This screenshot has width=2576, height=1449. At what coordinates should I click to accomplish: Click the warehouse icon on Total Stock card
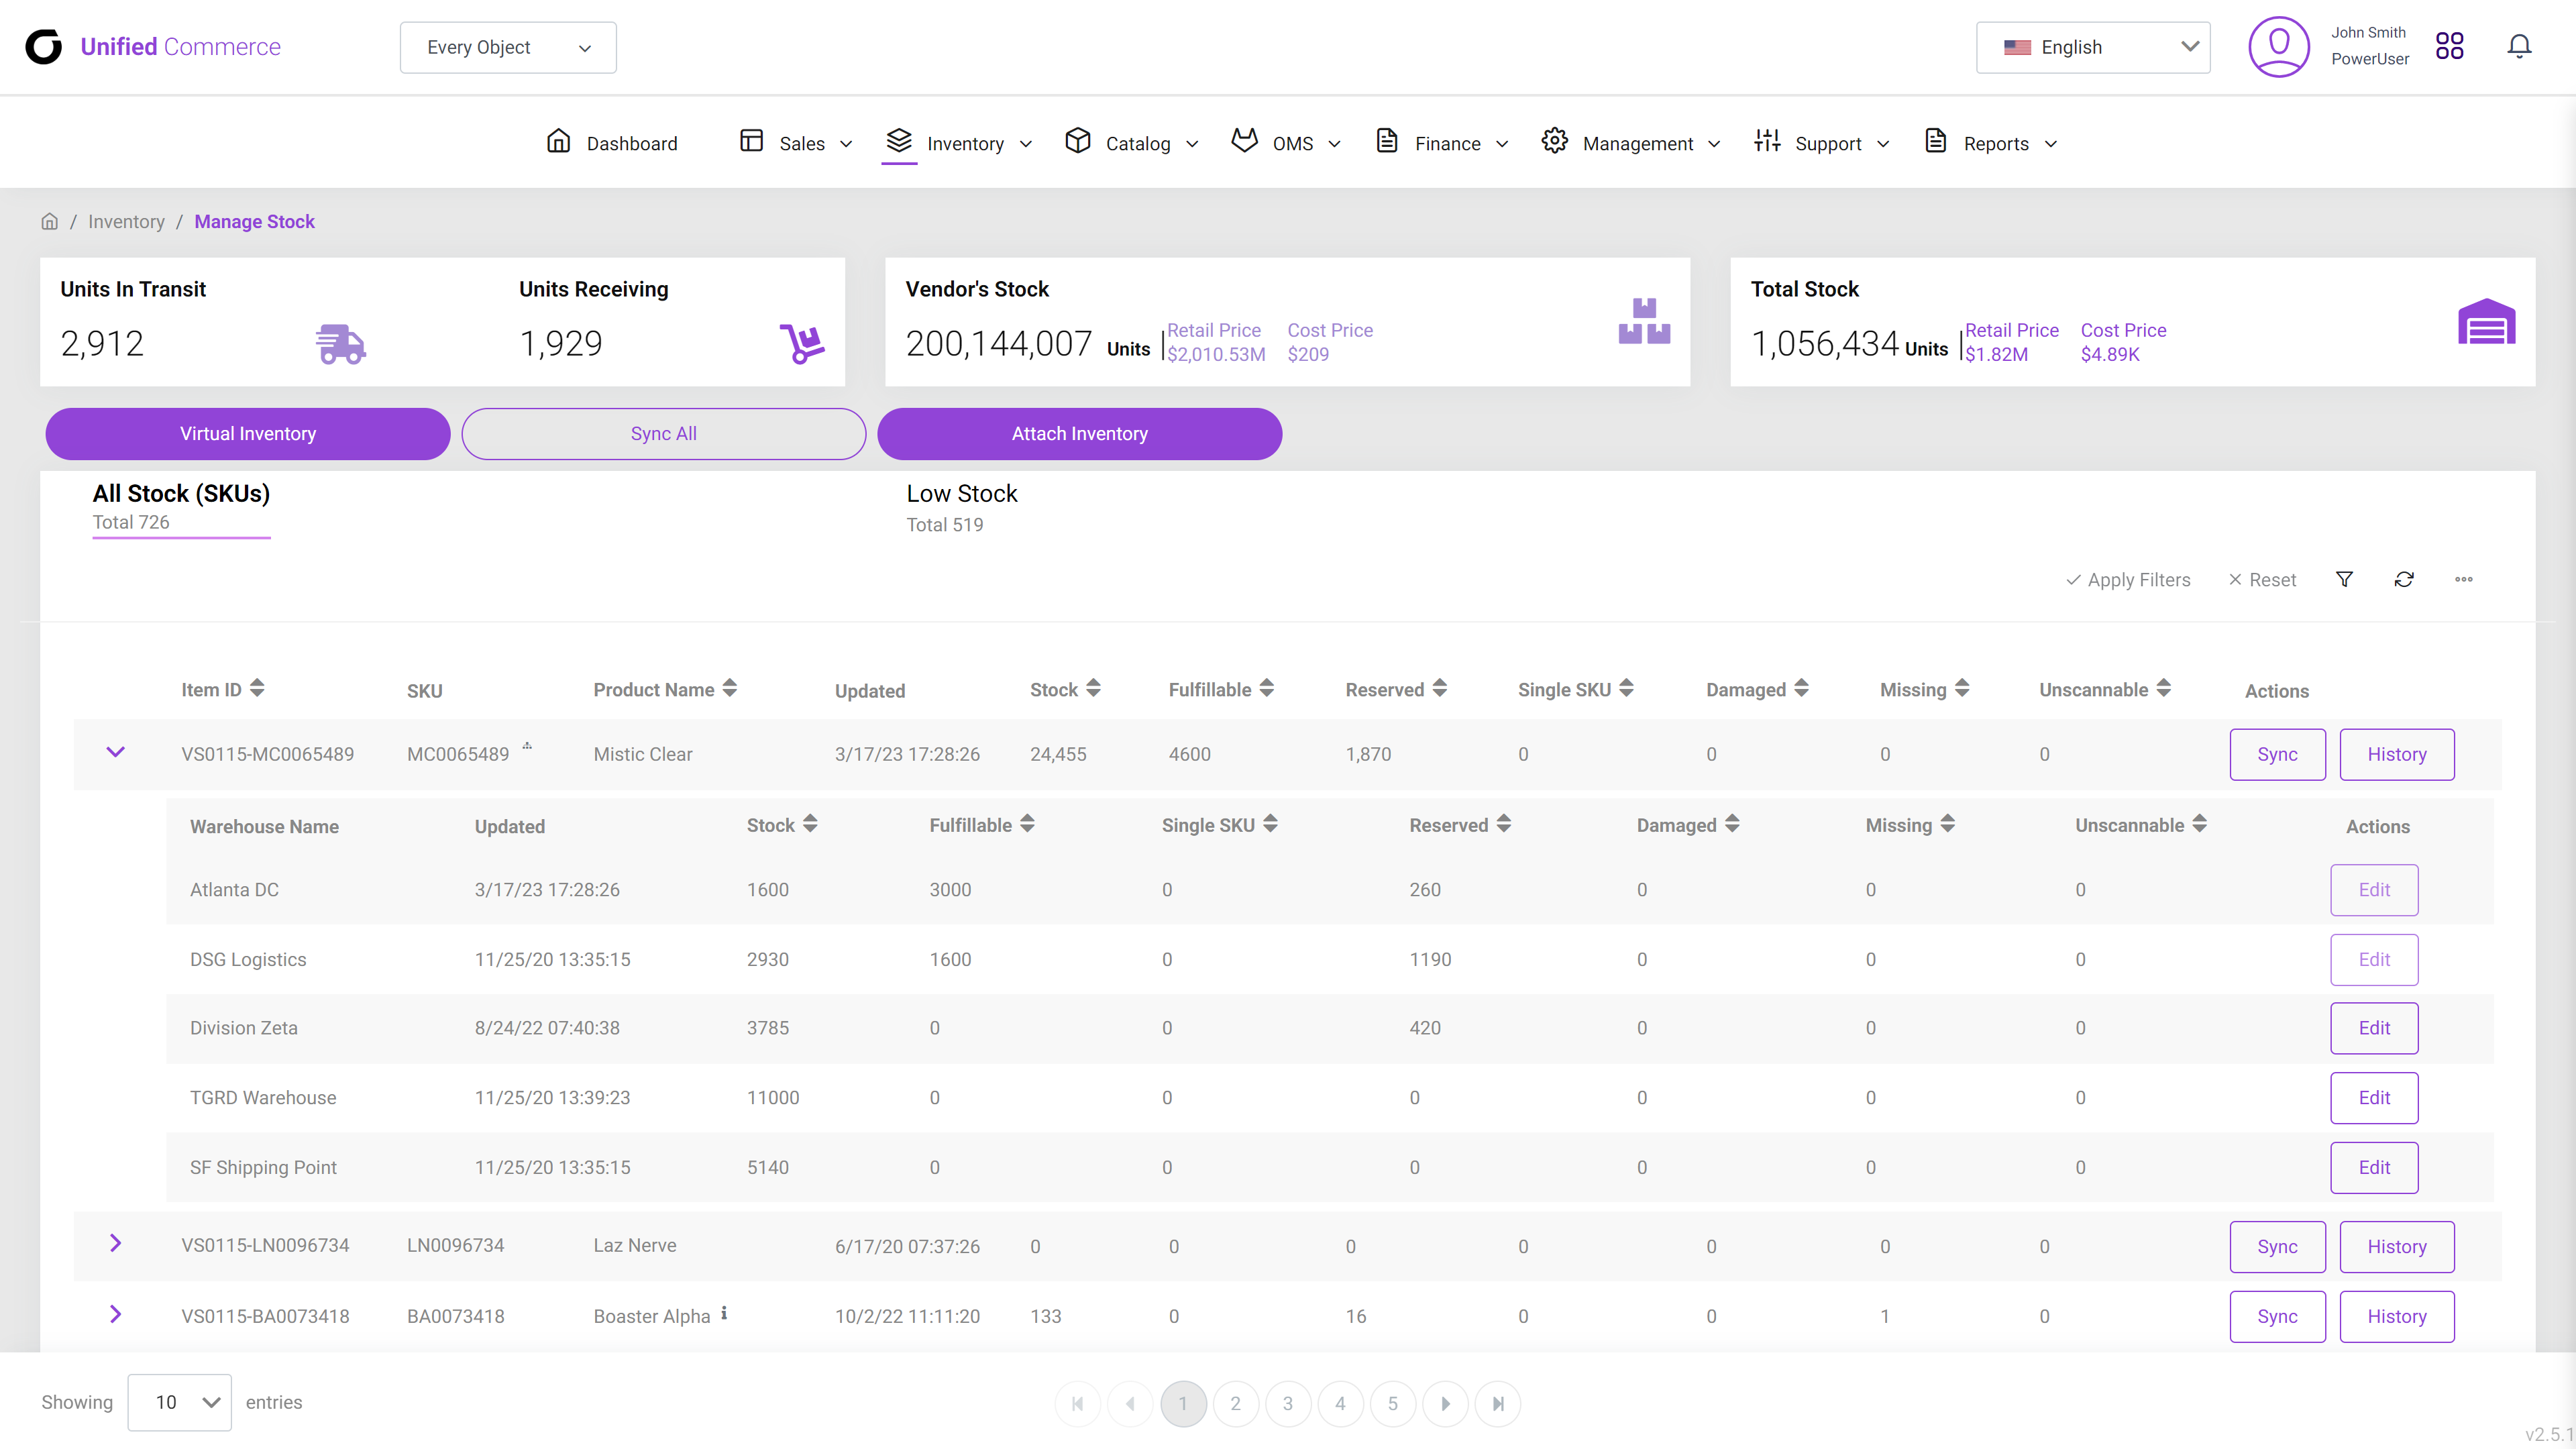pyautogui.click(x=2487, y=322)
